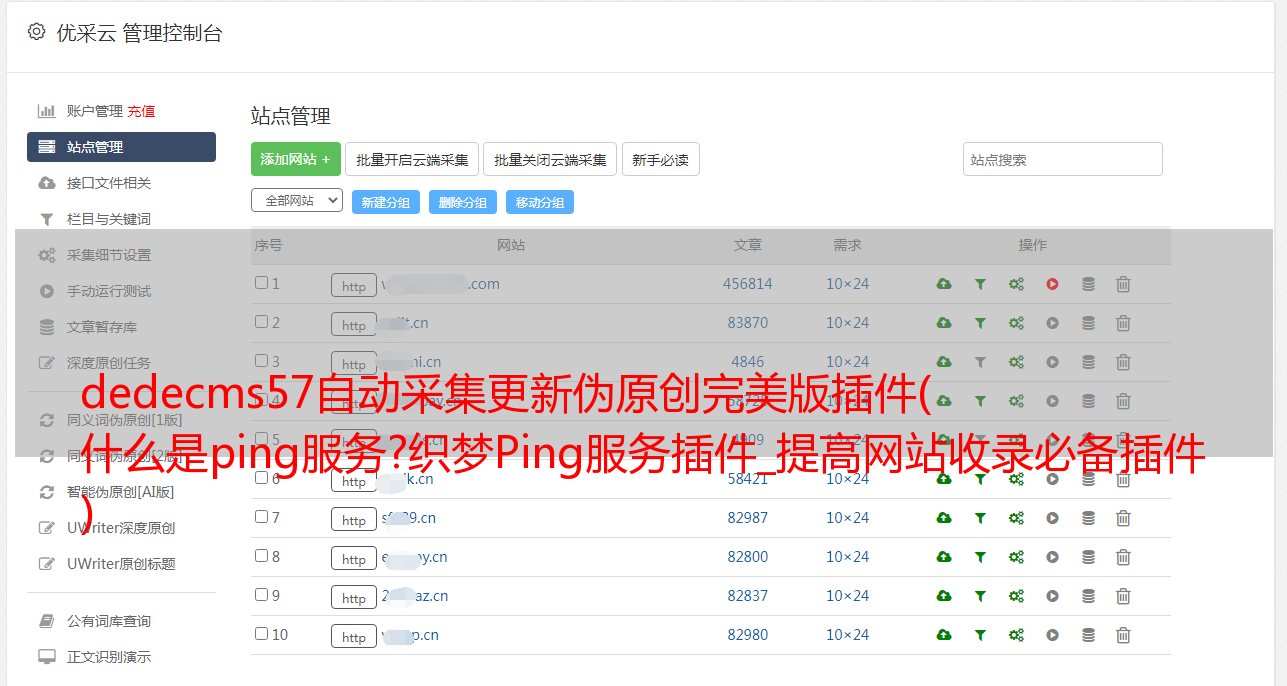Click cloud upload icon in row 8
1287x686 pixels.
[944, 557]
